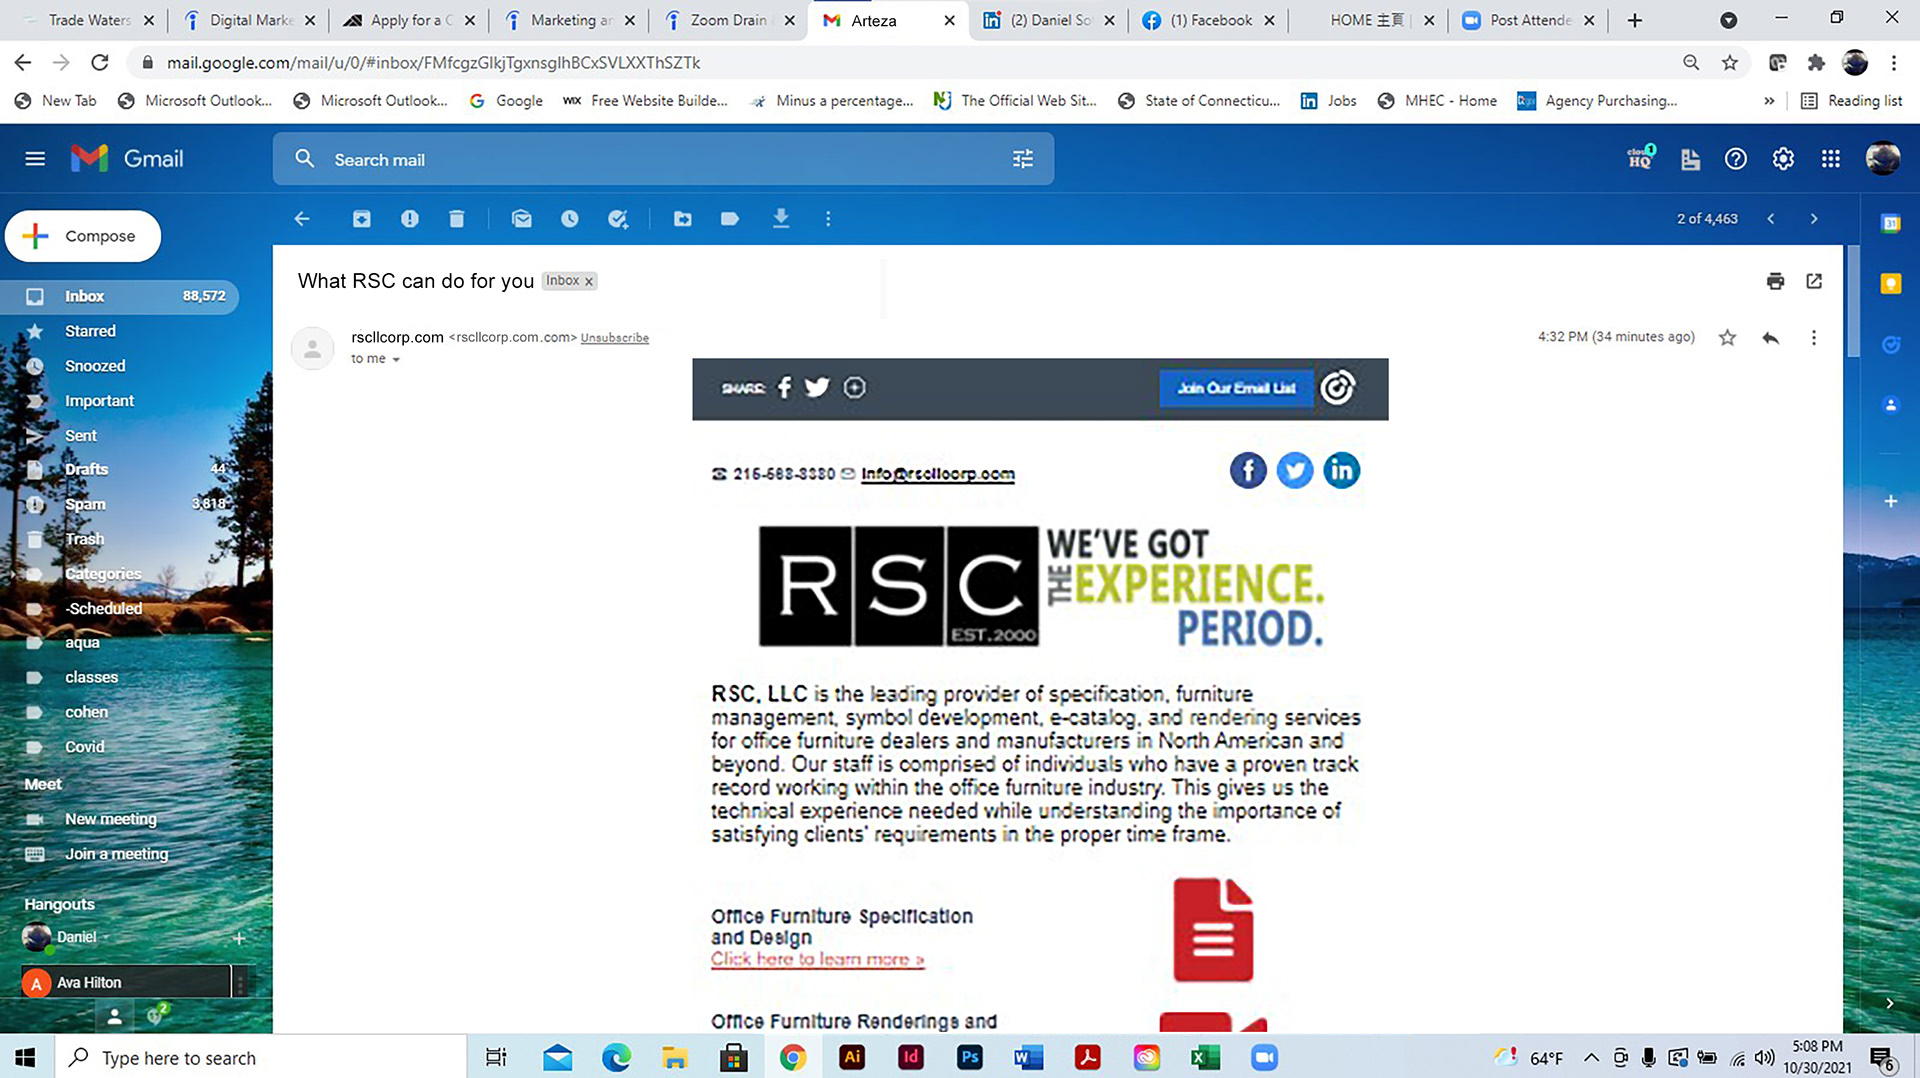Share email on Twitter in dark banner
This screenshot has width=1920, height=1078.
tap(817, 388)
